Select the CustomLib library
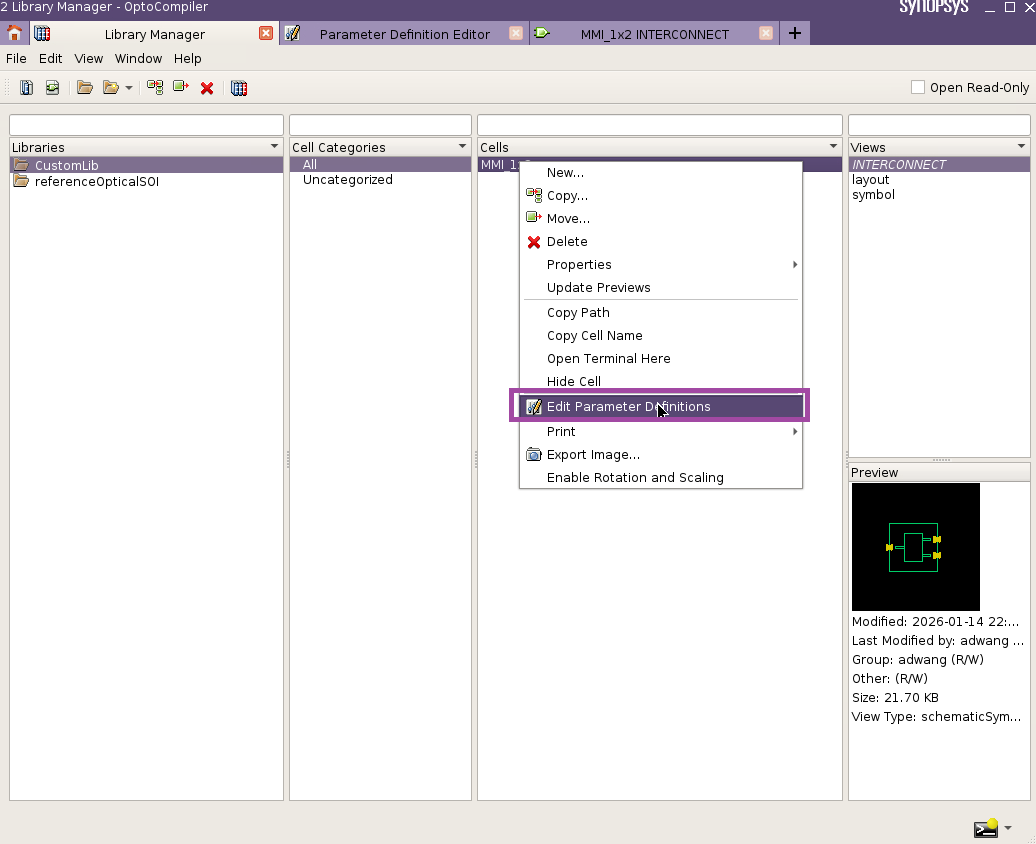Screen dimensions: 1036x844 [146, 165]
